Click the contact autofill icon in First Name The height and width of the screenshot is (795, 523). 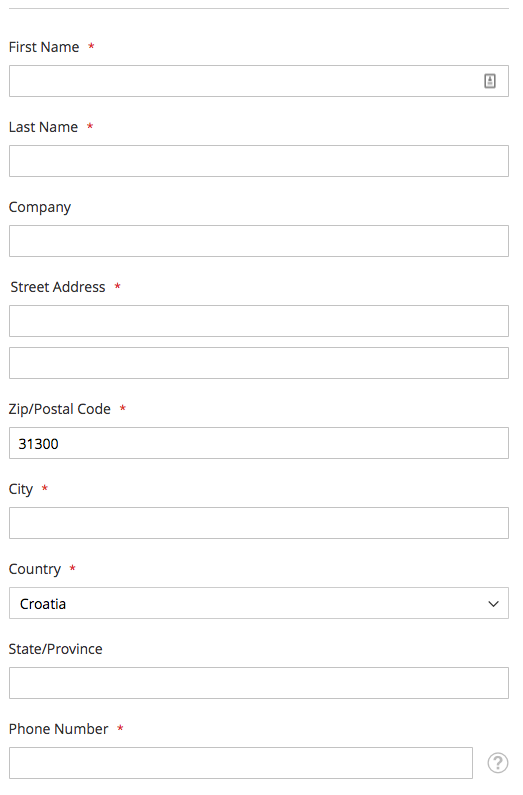click(490, 81)
